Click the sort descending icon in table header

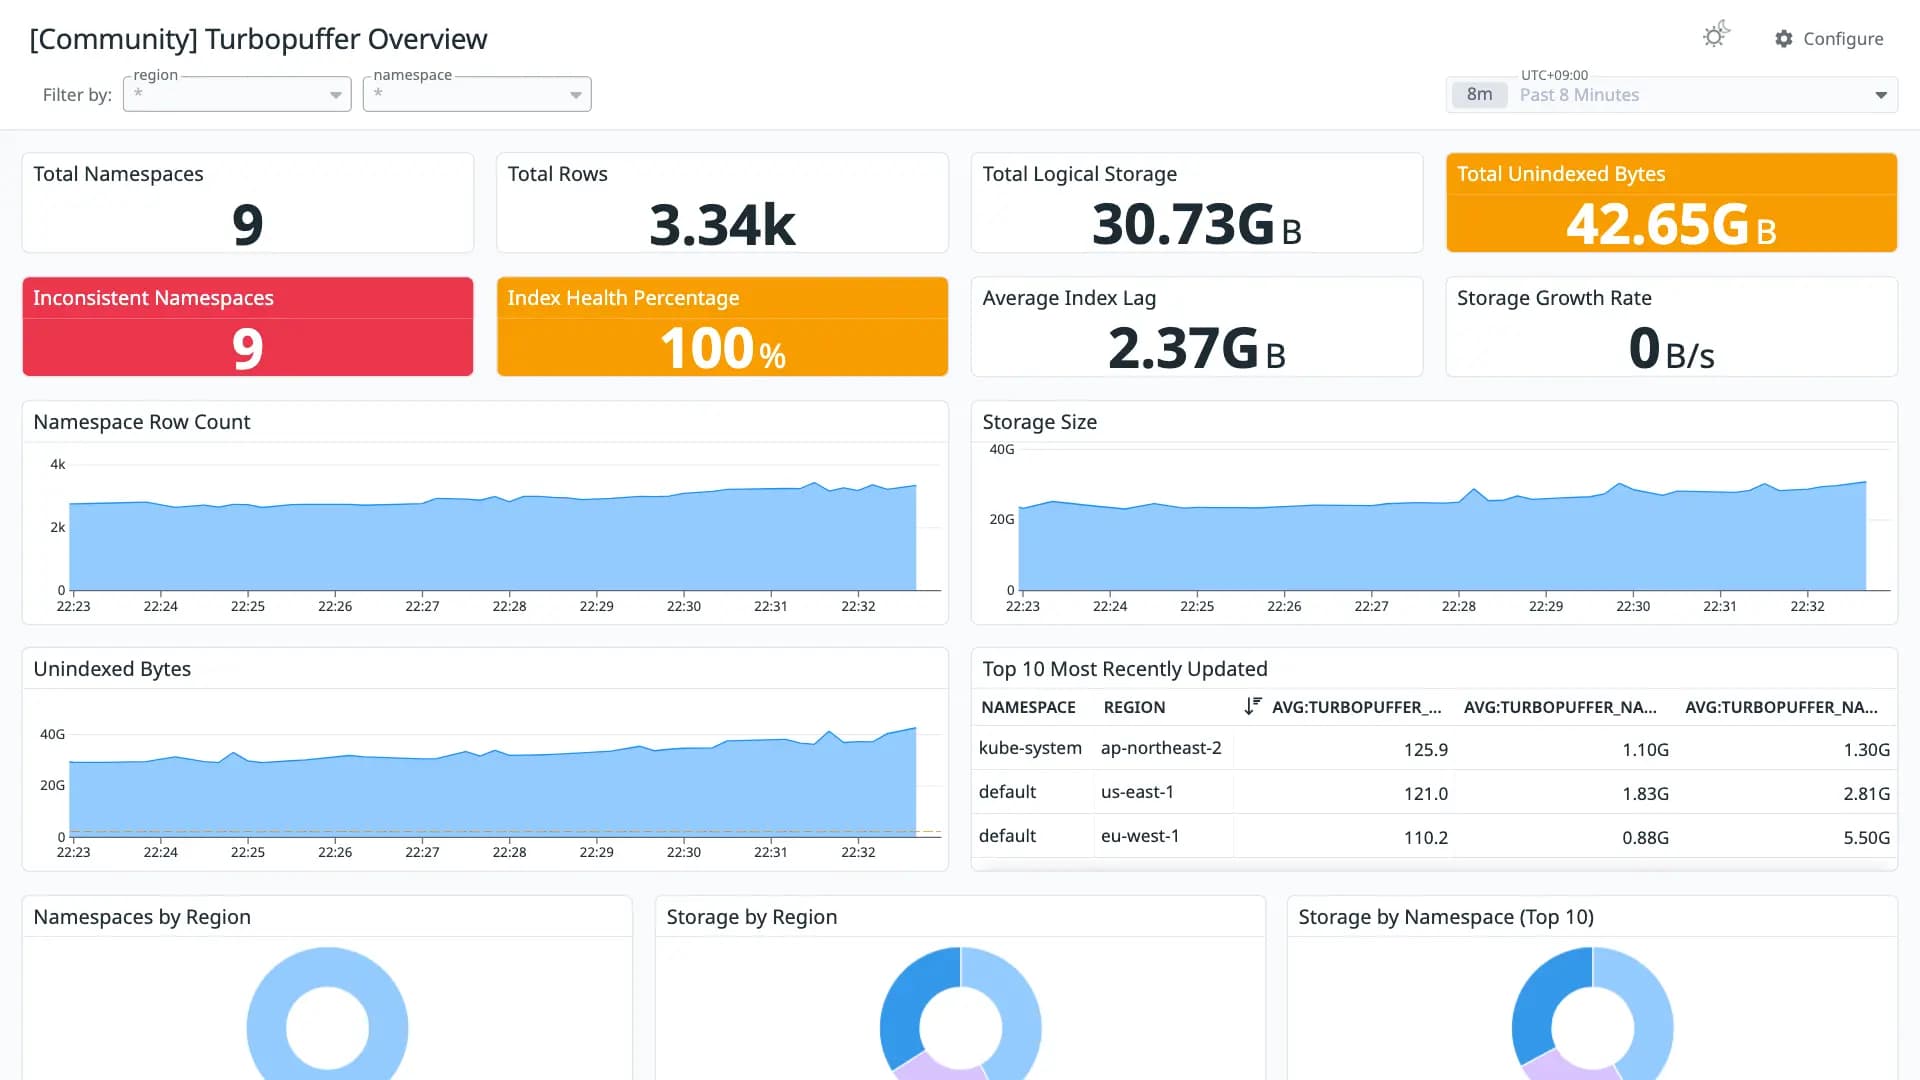[x=1252, y=706]
